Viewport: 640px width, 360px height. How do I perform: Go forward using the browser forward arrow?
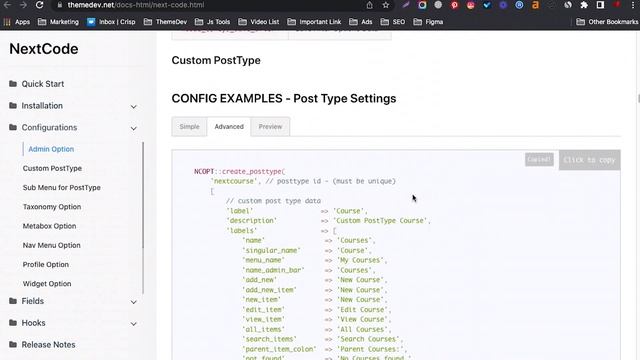pos(23,5)
